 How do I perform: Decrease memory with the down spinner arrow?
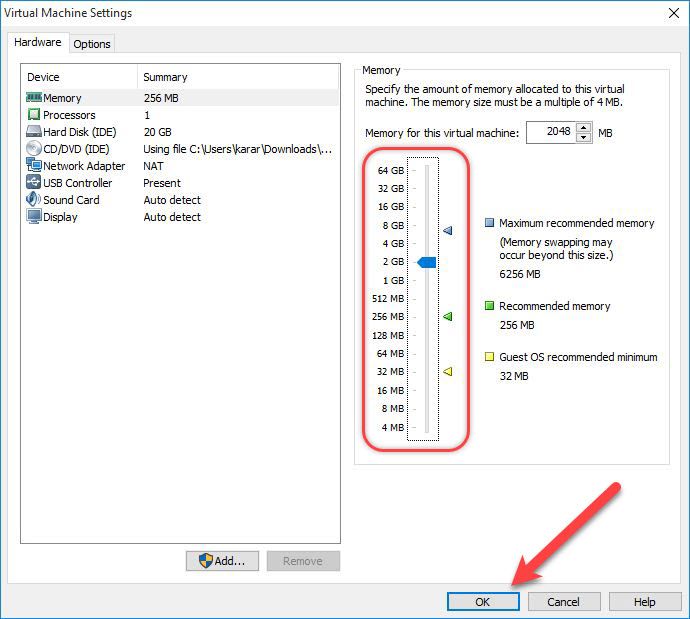584,137
